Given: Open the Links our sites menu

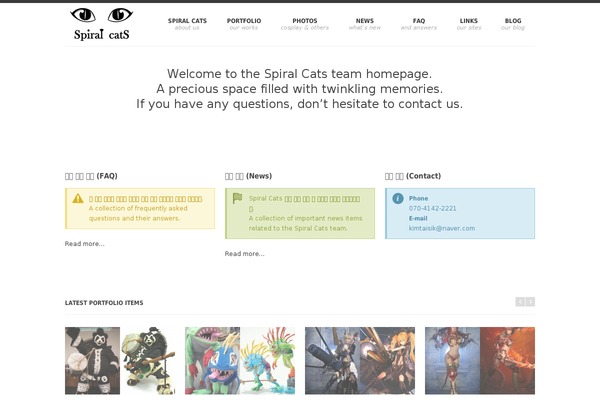Looking at the screenshot, I should coord(469,24).
